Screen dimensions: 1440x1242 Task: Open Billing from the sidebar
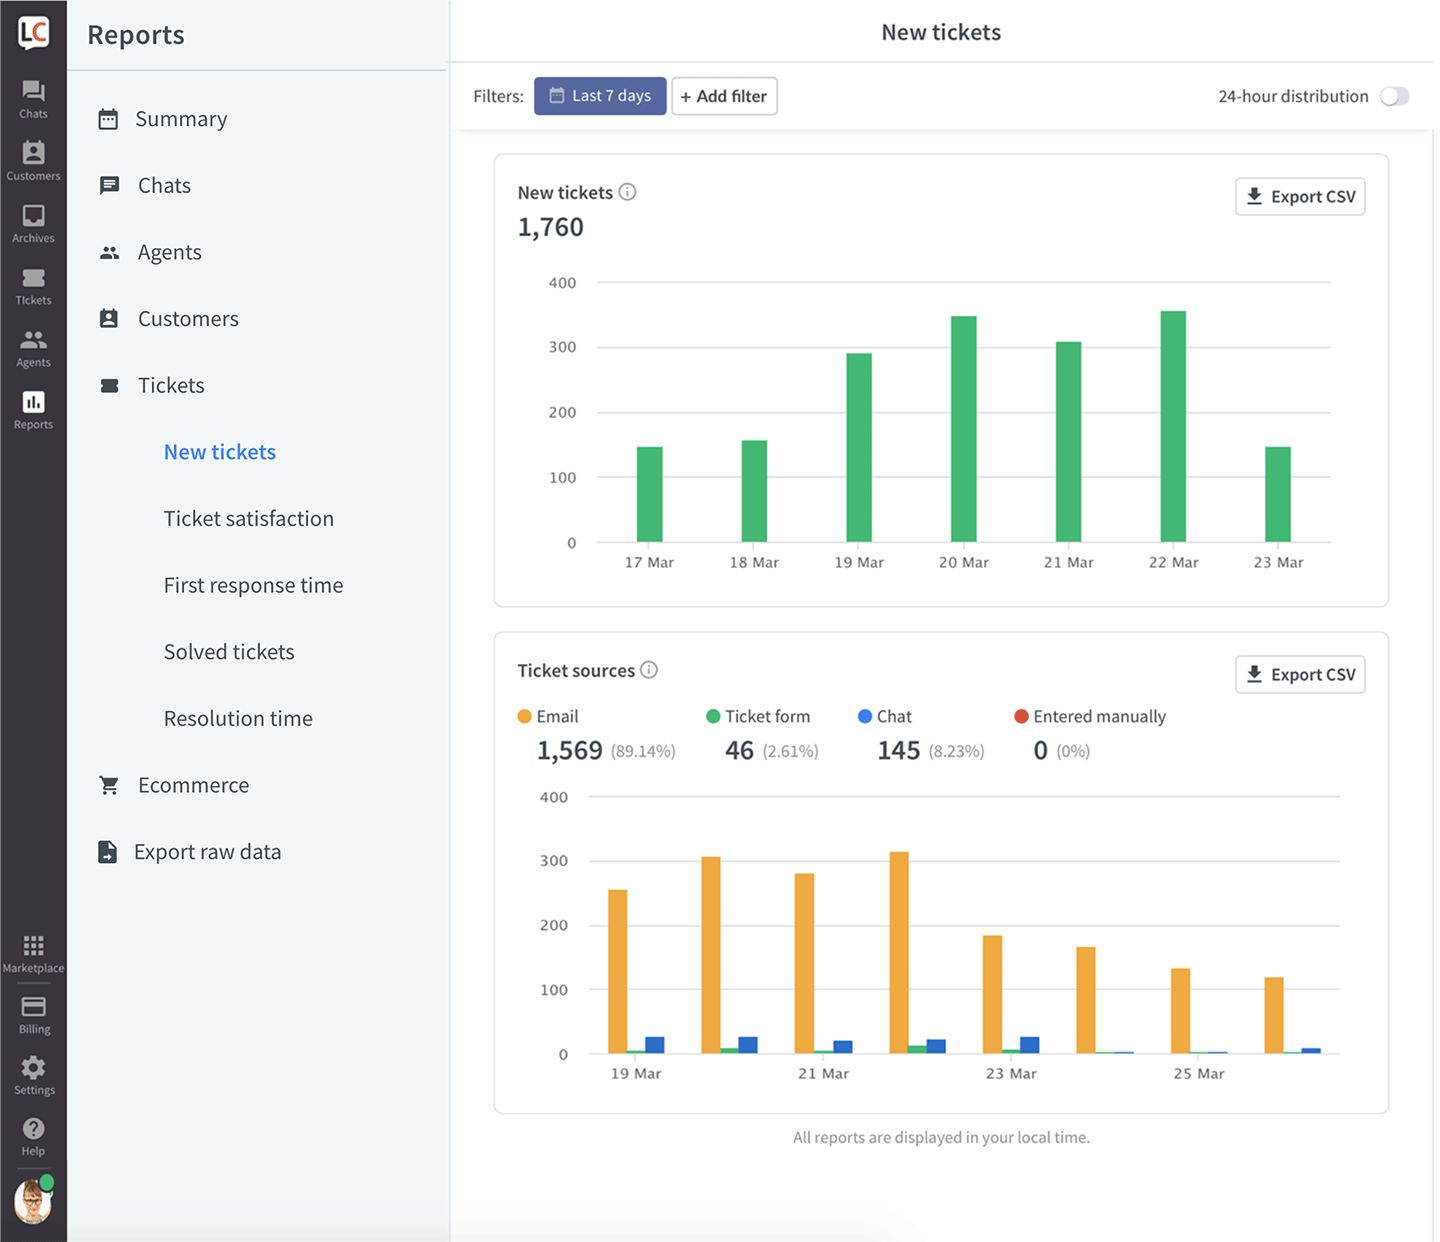coord(33,1015)
